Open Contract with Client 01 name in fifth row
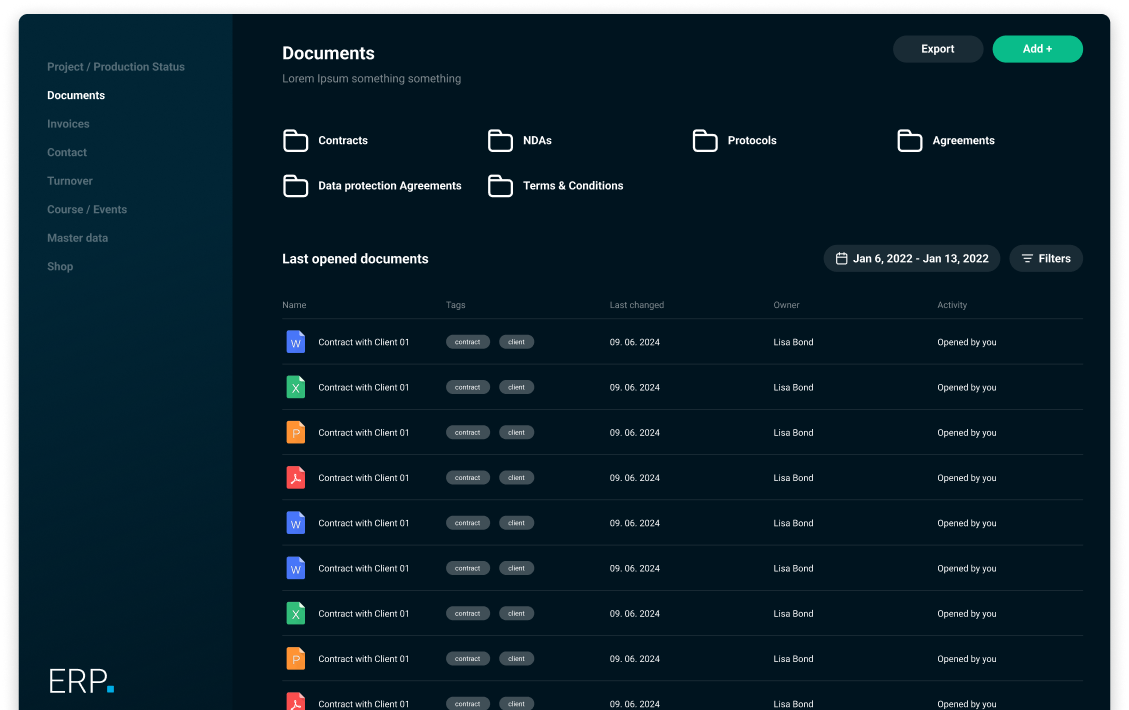 pyautogui.click(x=364, y=523)
